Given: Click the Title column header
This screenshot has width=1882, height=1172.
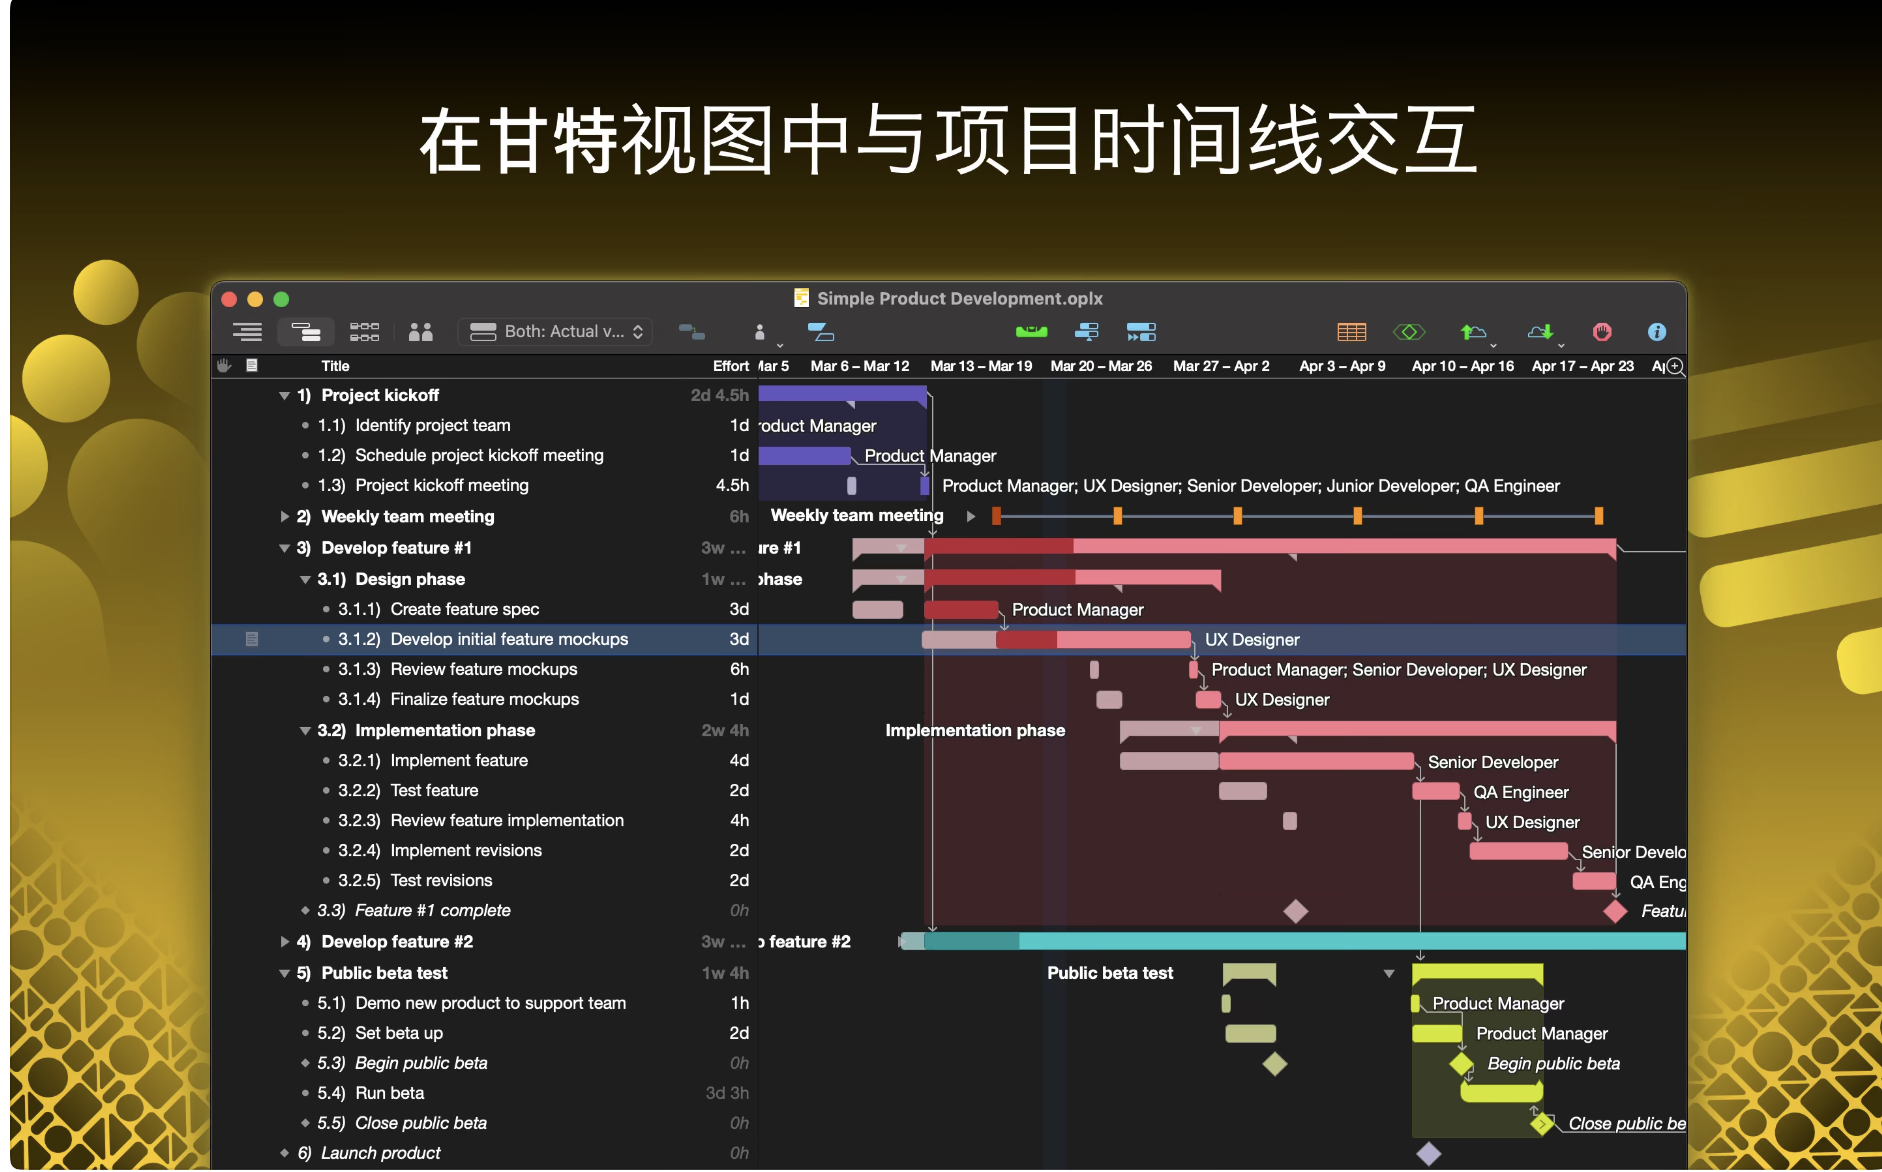Looking at the screenshot, I should (x=335, y=366).
